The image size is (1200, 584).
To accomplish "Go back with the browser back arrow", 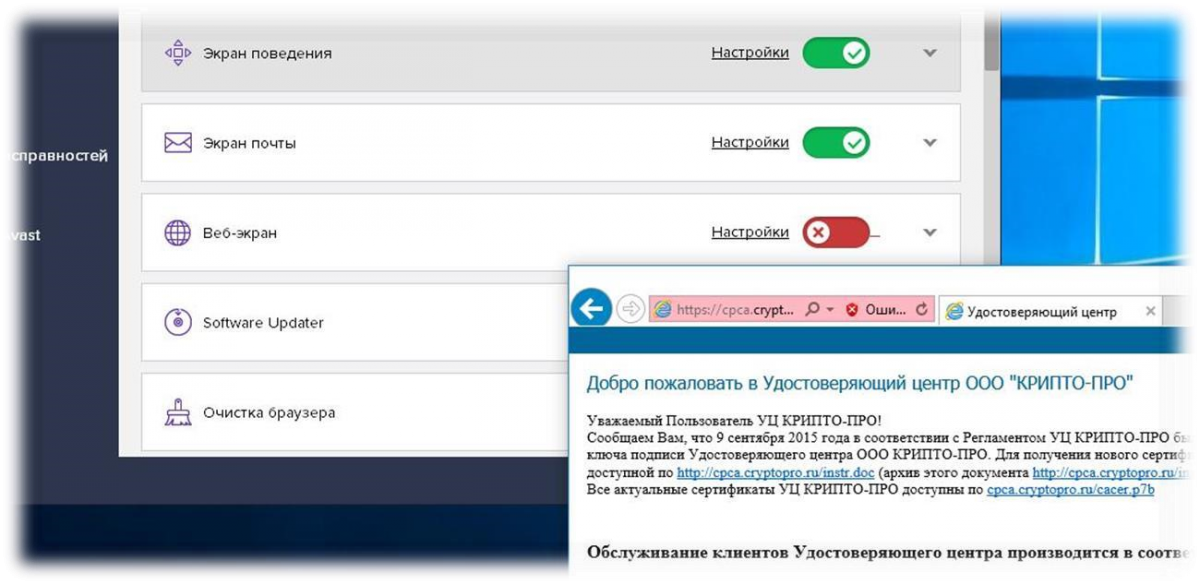I will click(x=591, y=310).
